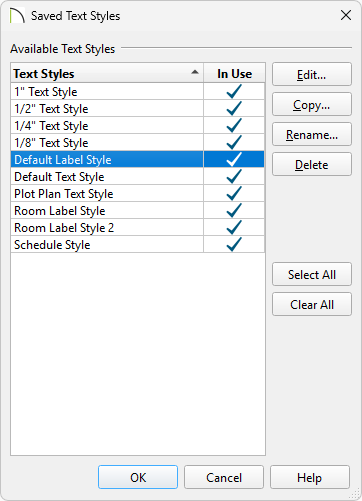Click In Use checkmark for 1/2" Text Style
This screenshot has height=501, width=362.
234,108
